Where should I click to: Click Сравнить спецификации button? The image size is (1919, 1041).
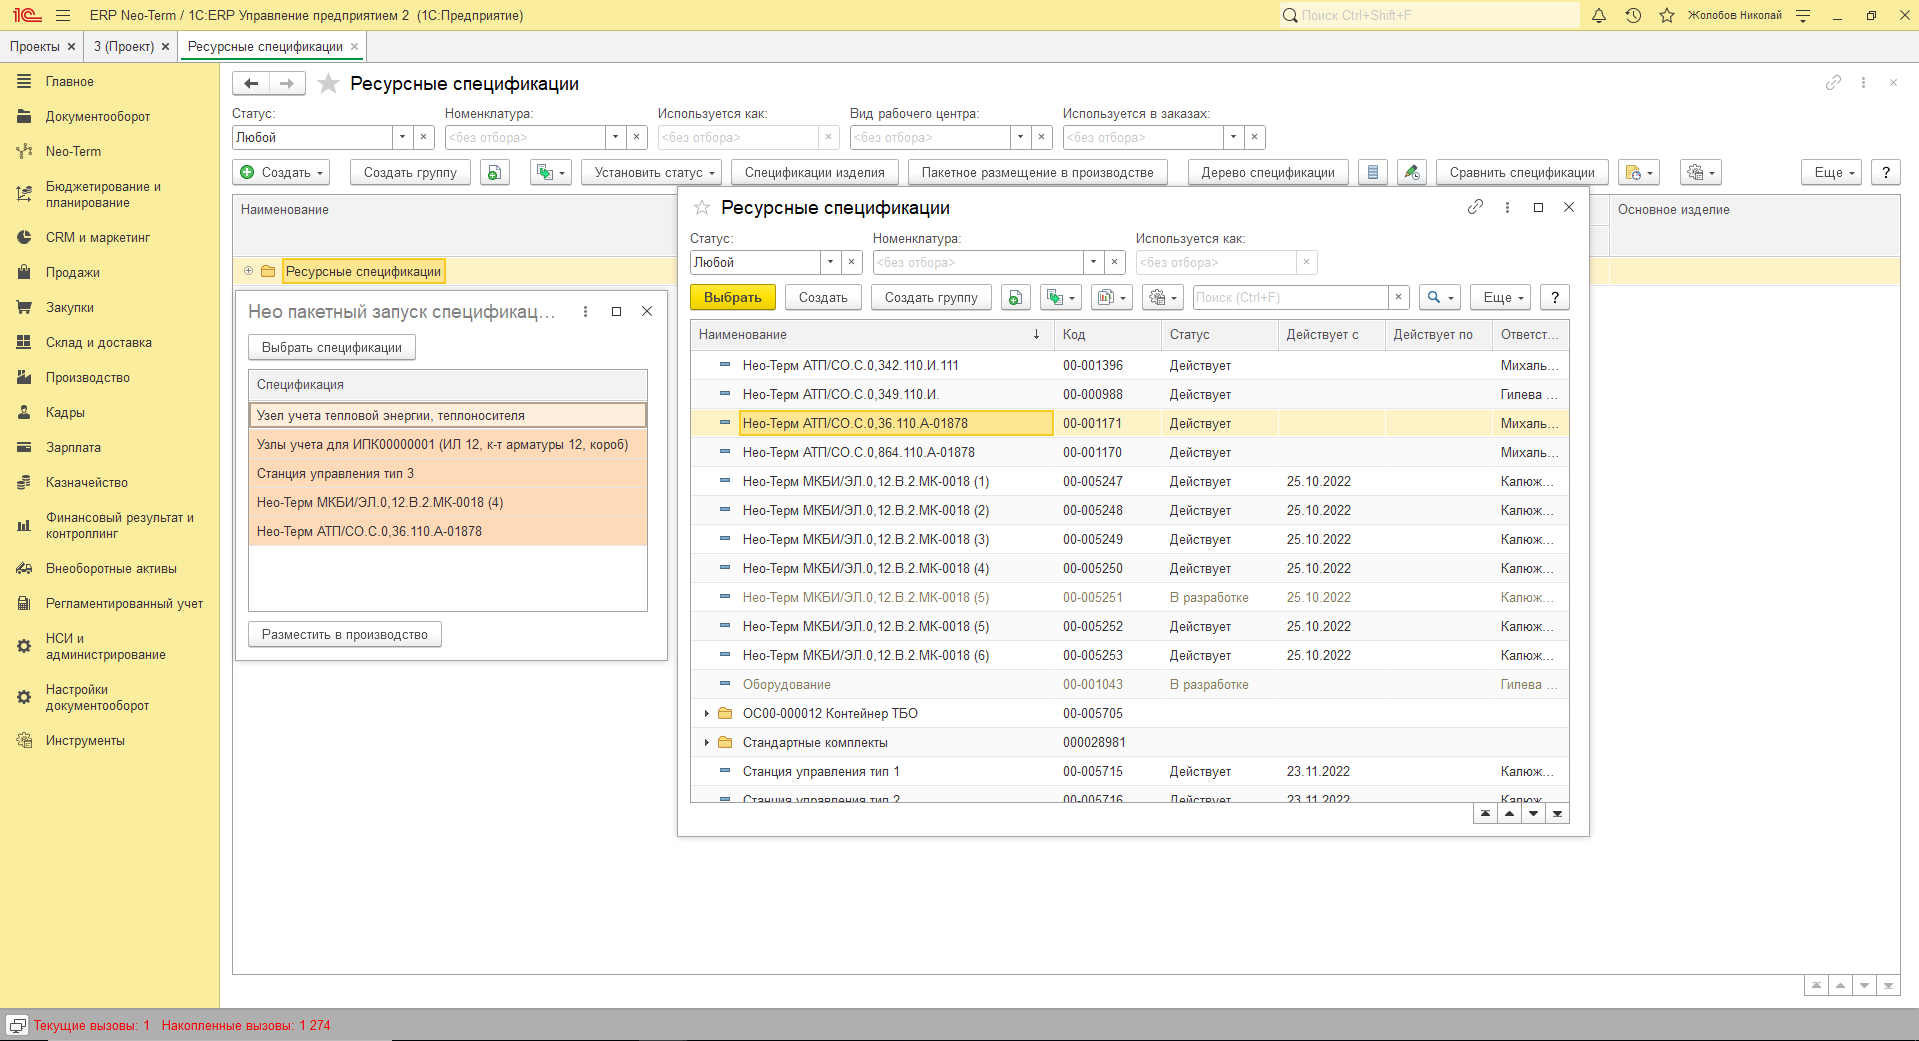pyautogui.click(x=1522, y=172)
